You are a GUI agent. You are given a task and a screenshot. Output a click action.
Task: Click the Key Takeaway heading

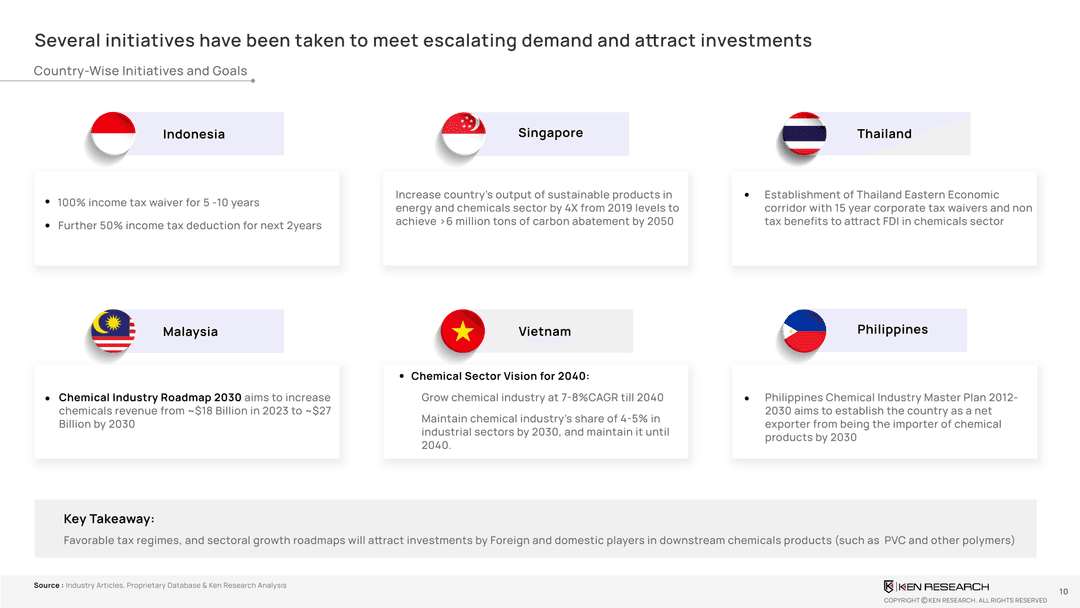(x=108, y=519)
